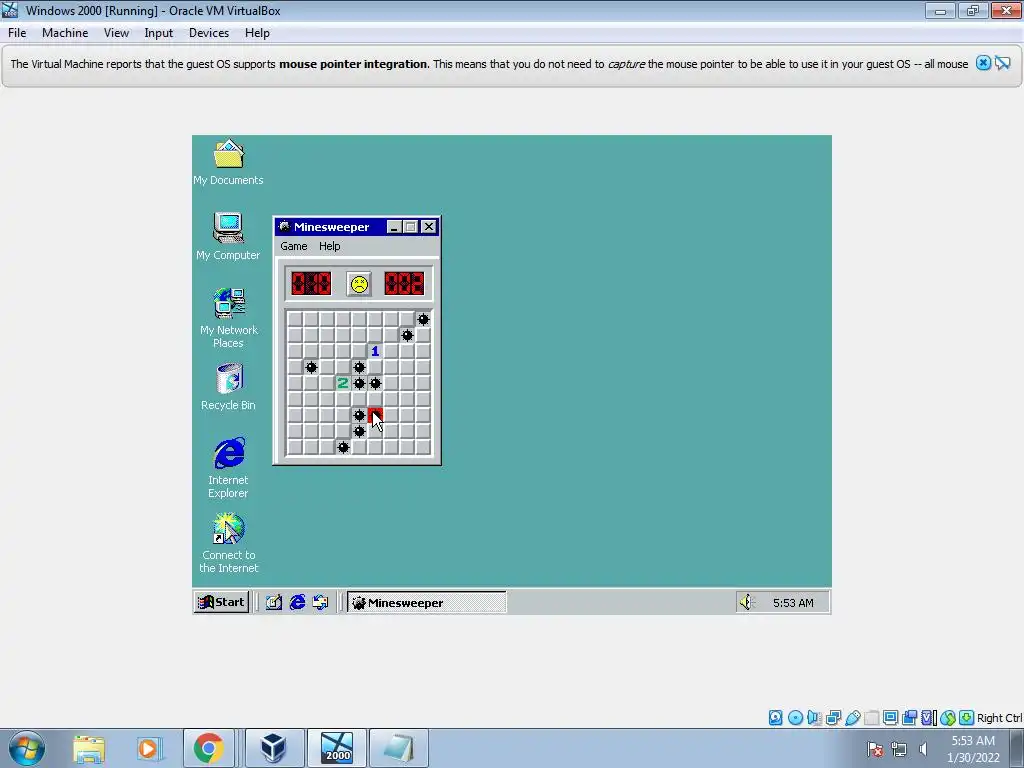Click VirtualBox mouse integration indicator
This screenshot has width=1024, height=768.
click(x=948, y=718)
